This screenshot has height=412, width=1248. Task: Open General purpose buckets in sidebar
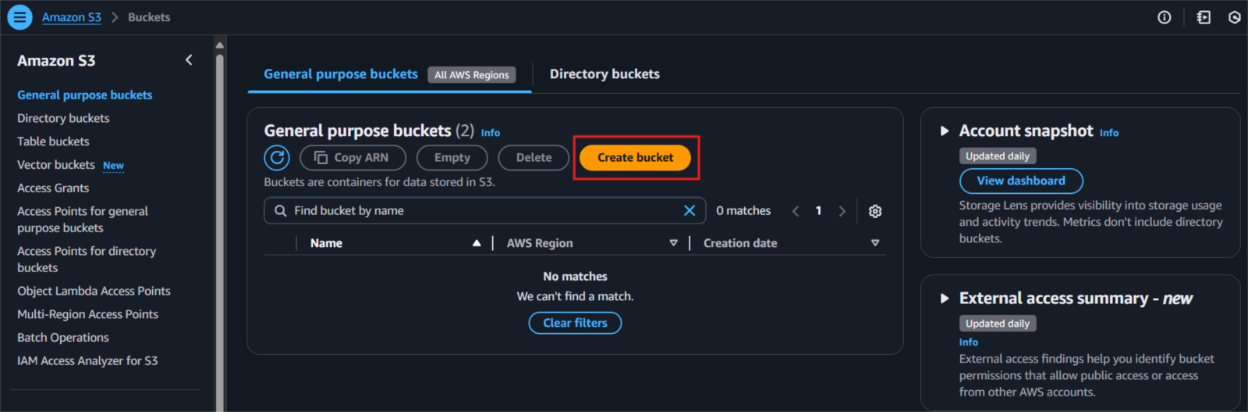point(85,95)
